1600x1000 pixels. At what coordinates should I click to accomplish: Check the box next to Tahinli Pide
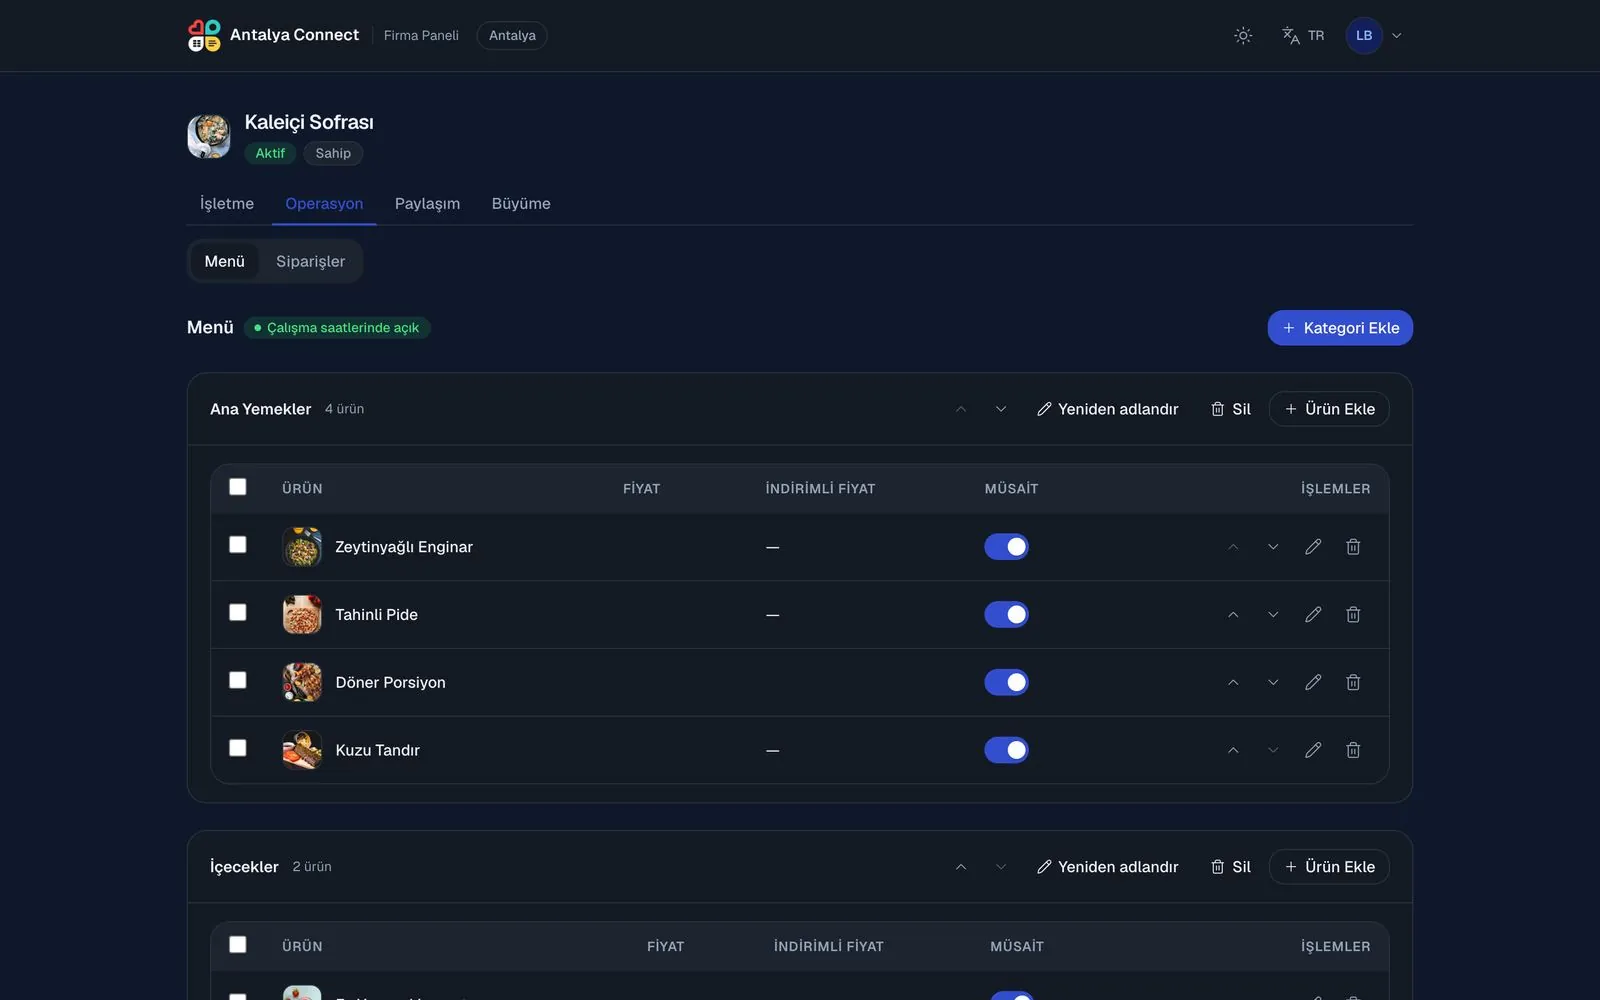[237, 612]
